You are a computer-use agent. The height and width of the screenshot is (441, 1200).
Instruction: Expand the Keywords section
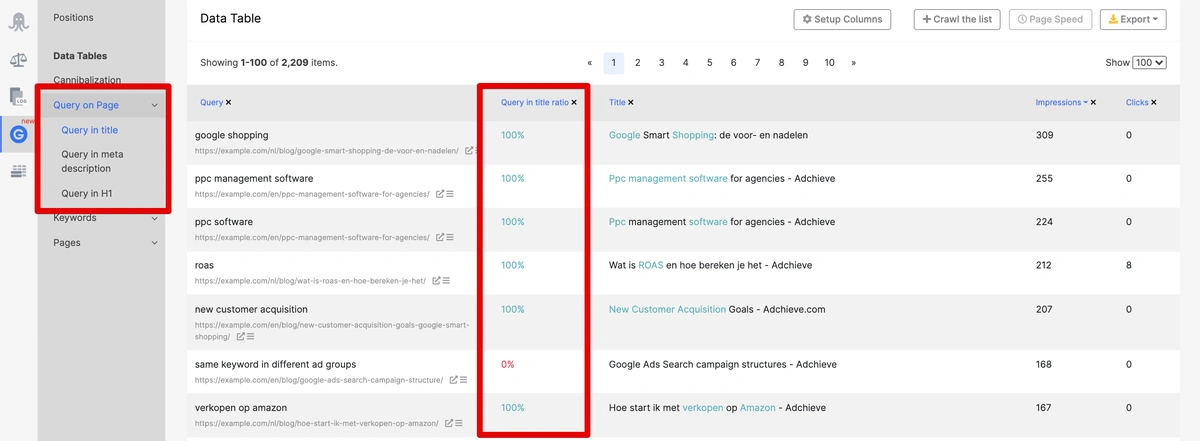coord(154,218)
